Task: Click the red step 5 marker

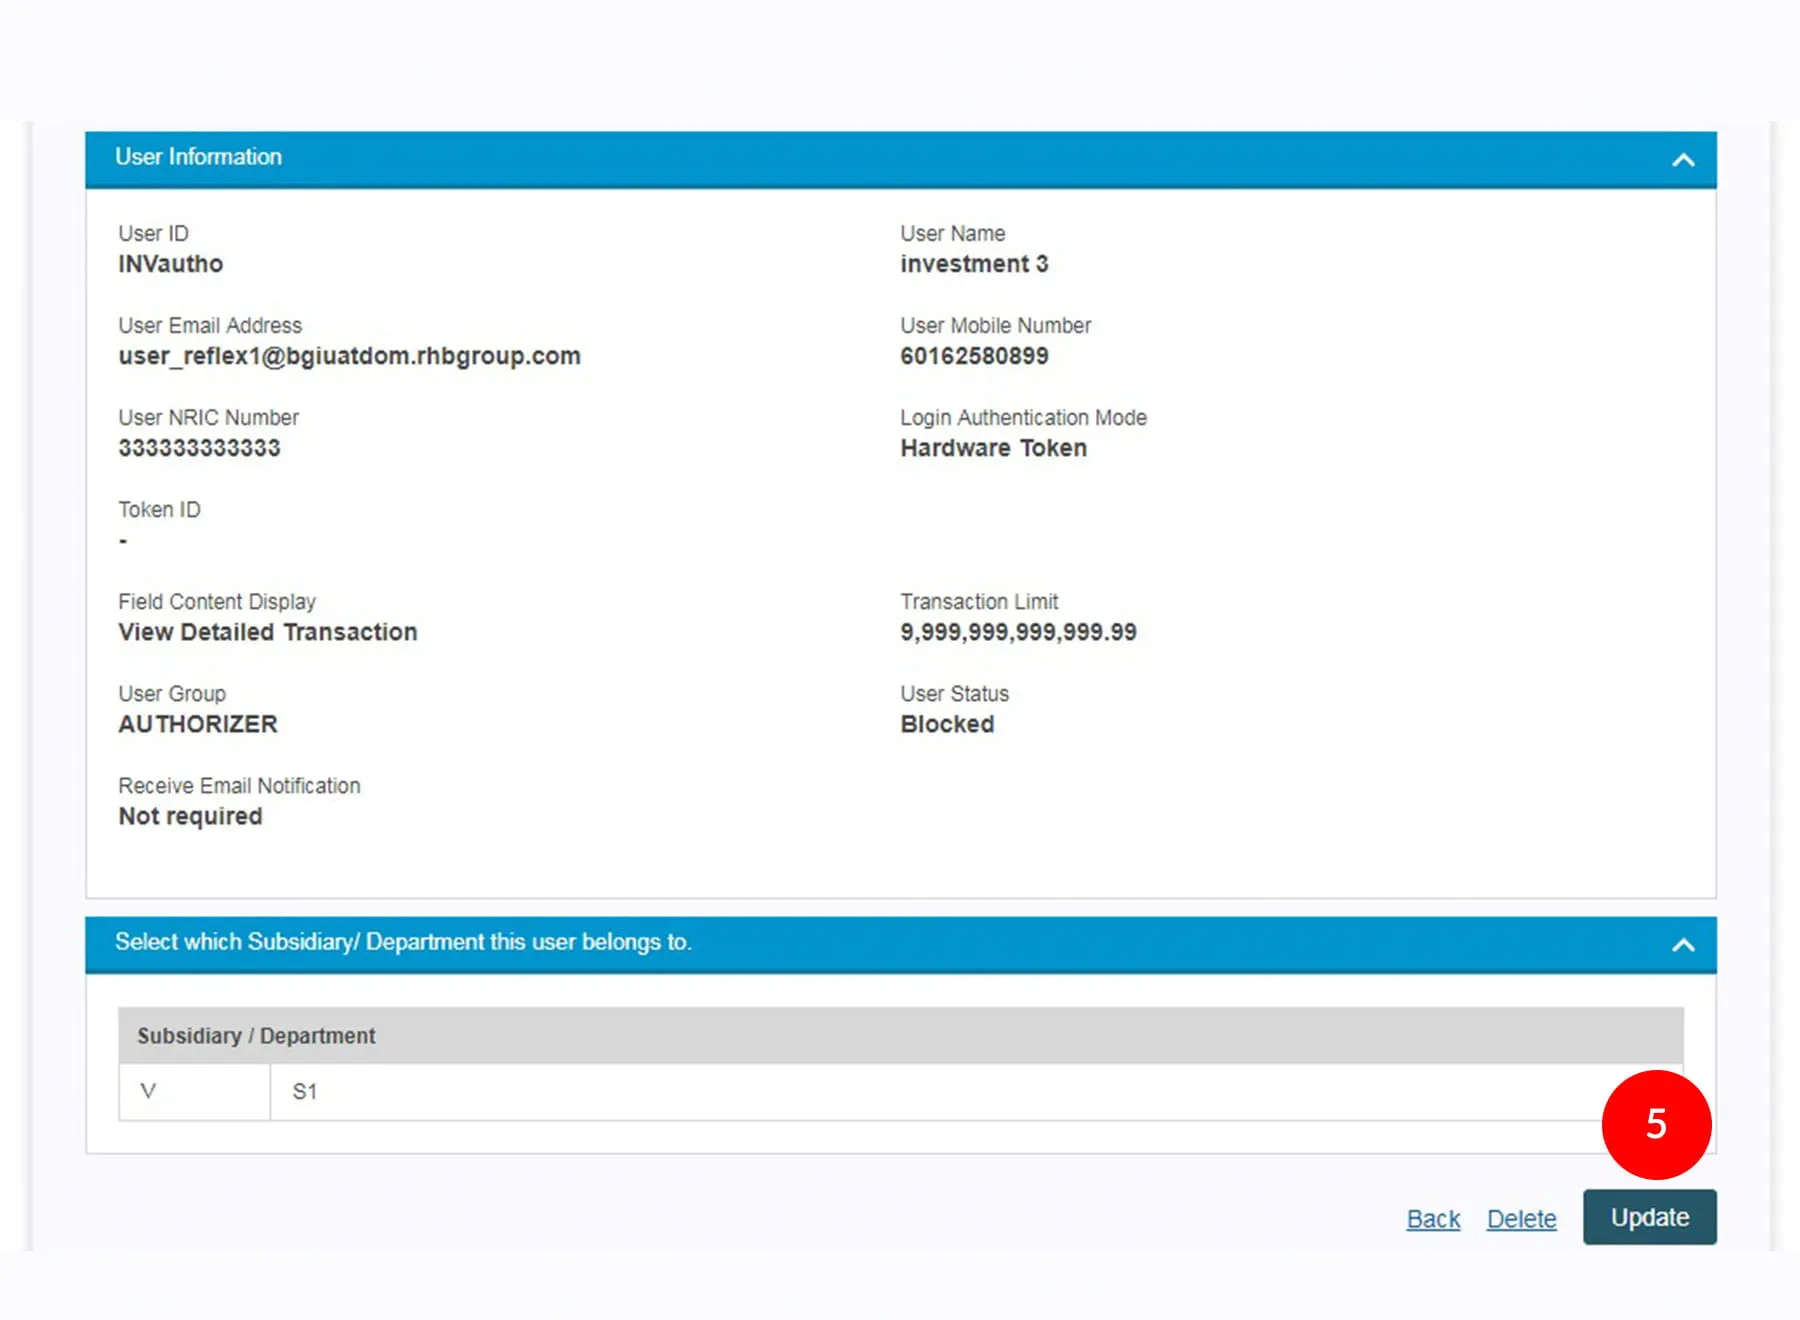Action: (x=1656, y=1124)
